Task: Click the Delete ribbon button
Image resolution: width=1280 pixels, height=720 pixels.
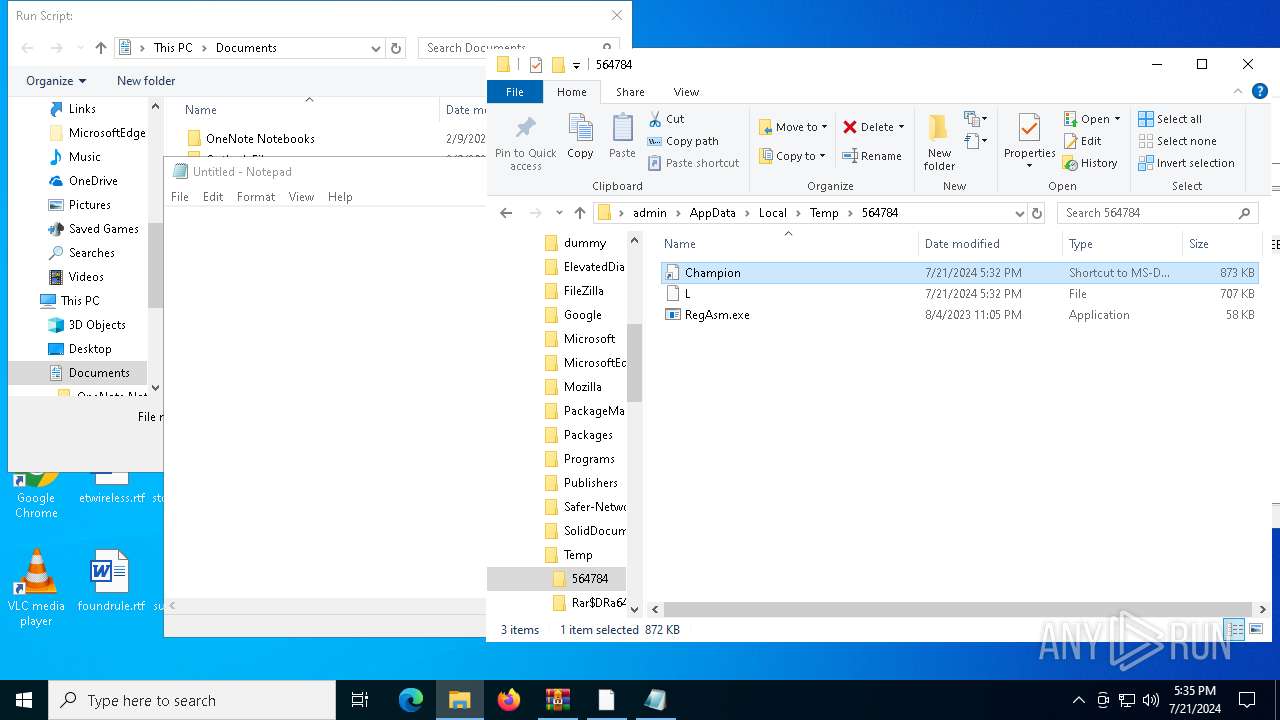Action: point(873,127)
